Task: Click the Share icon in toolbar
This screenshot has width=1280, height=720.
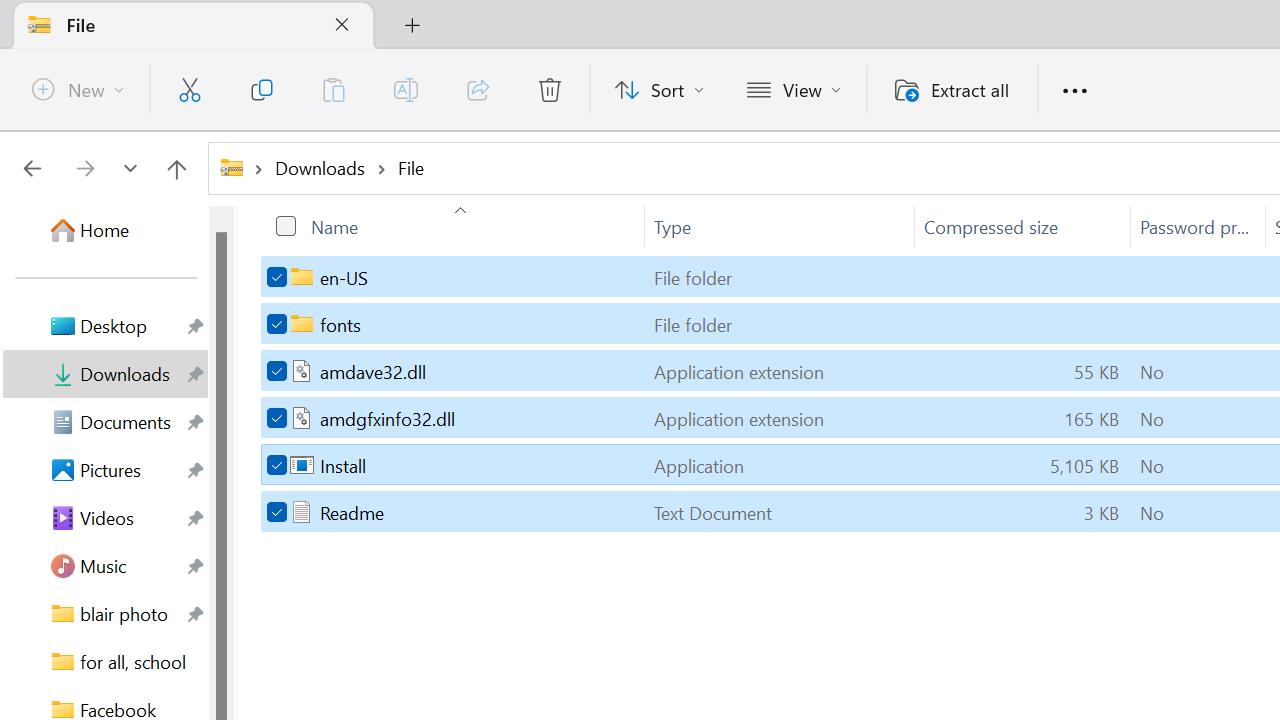Action: 477,90
